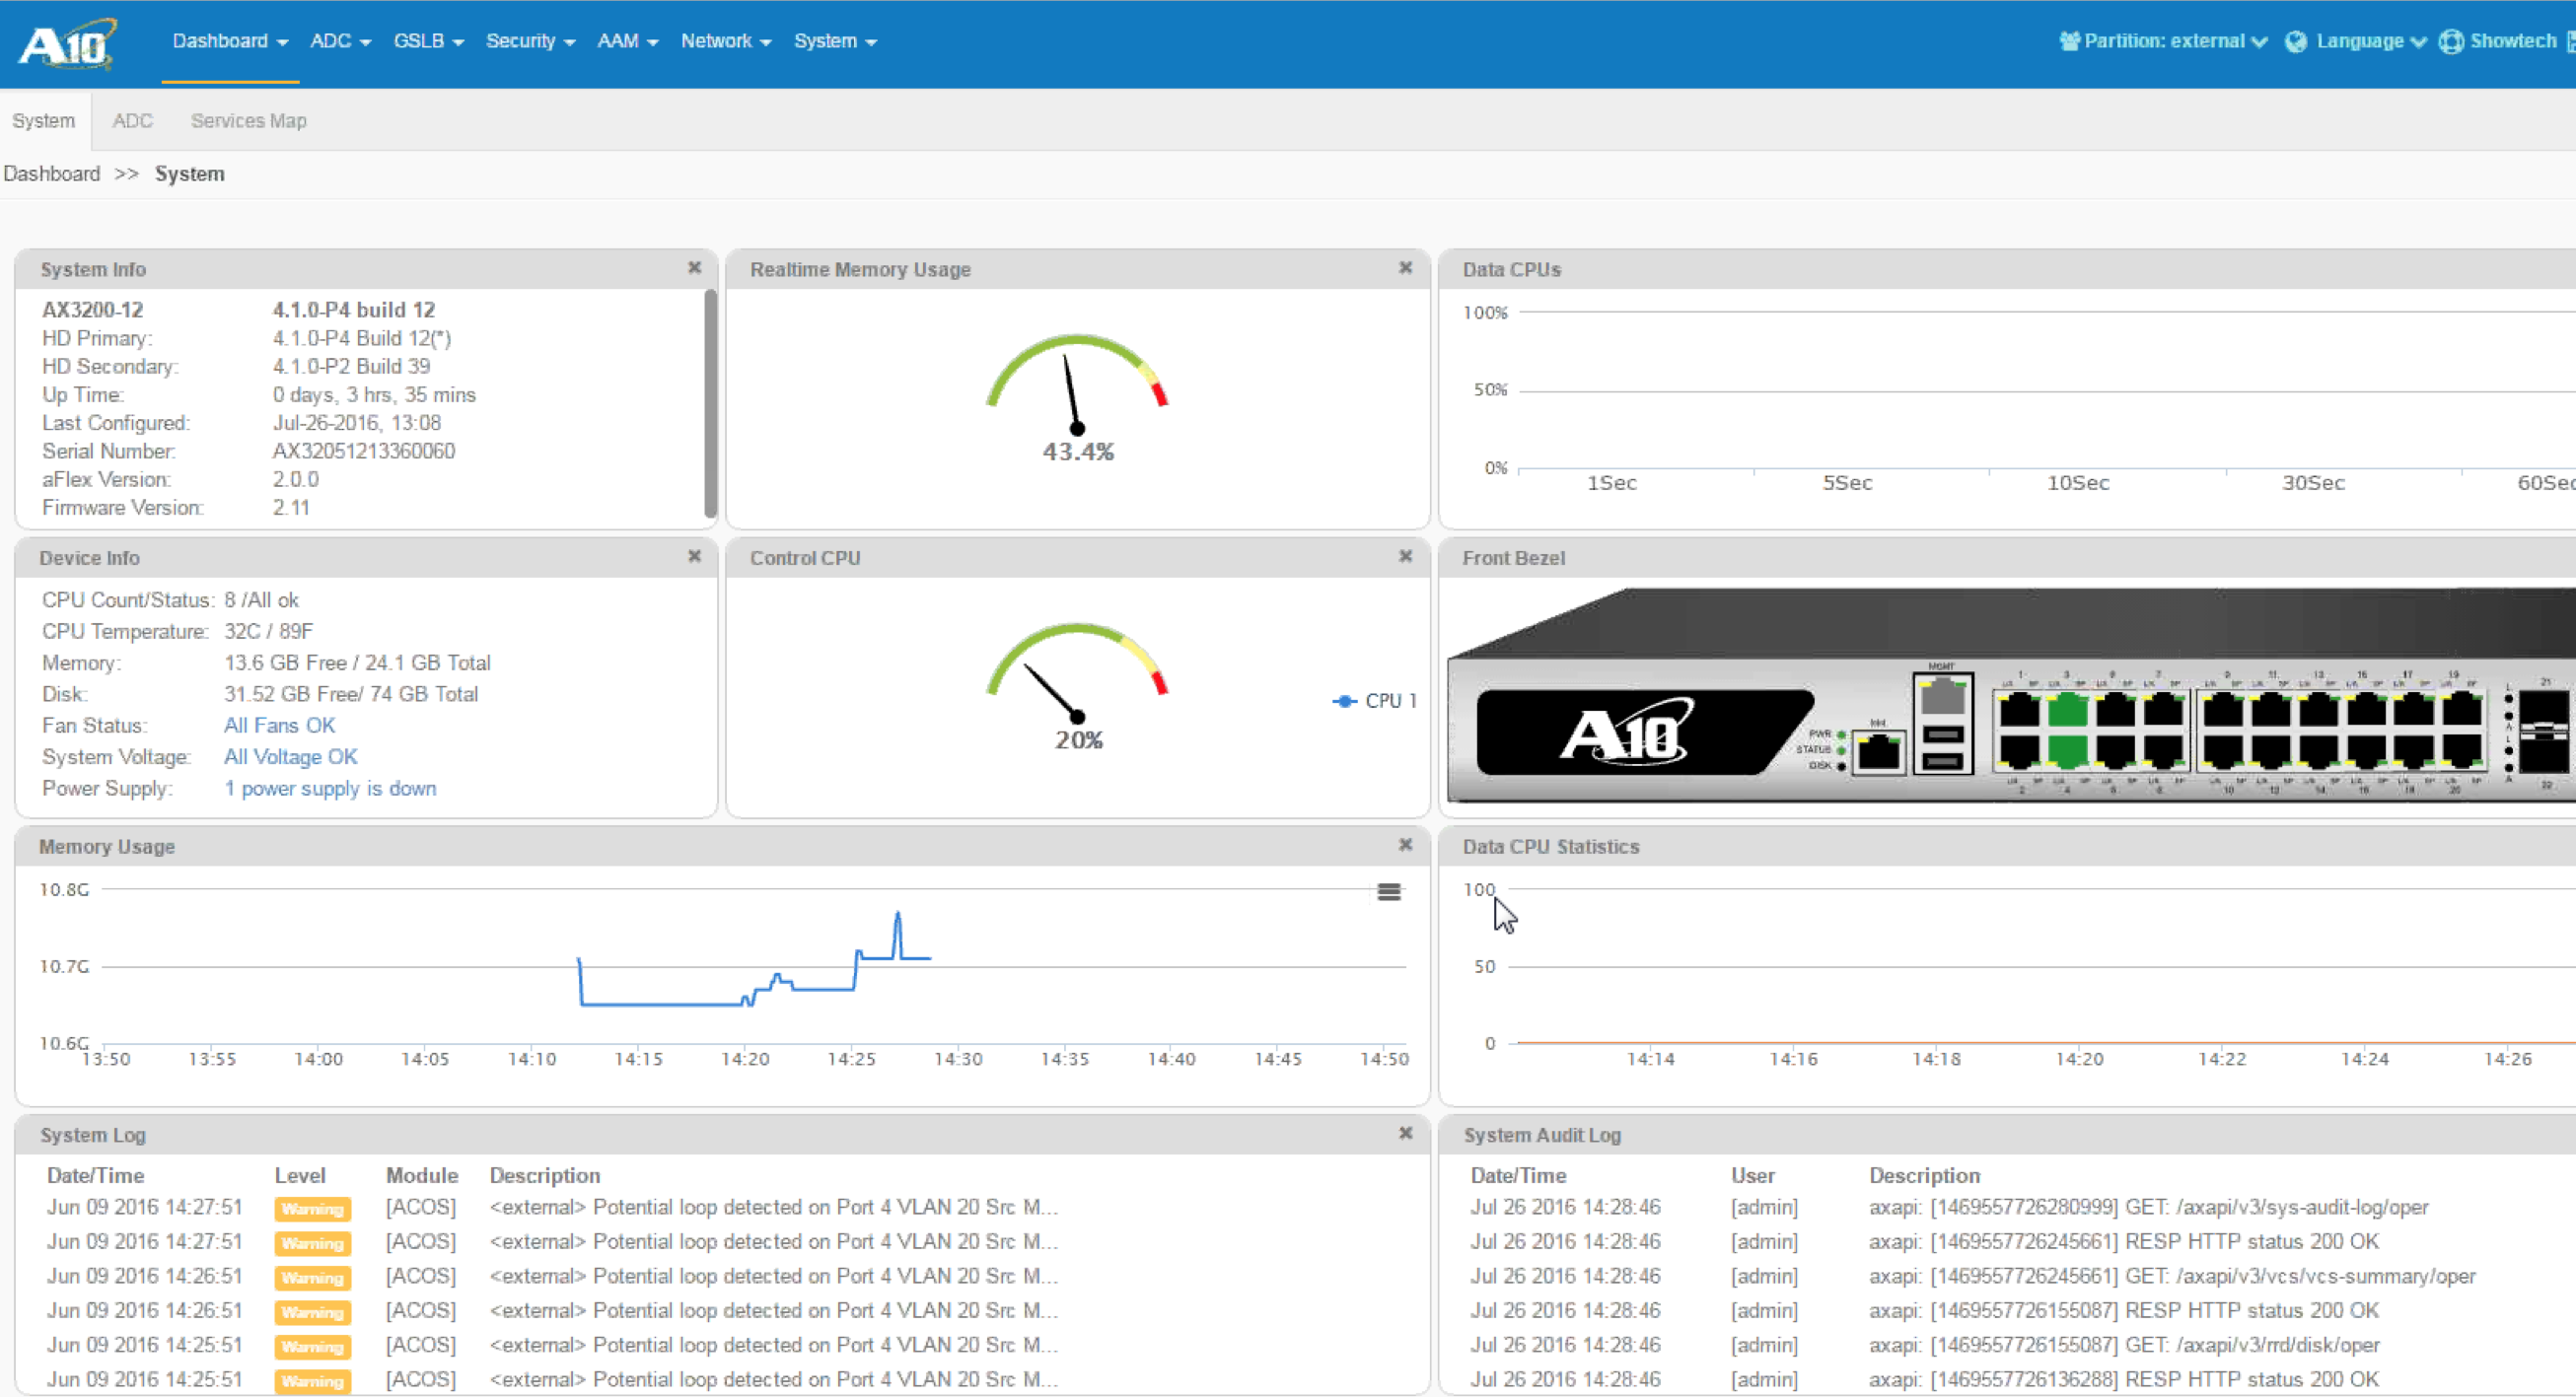Close the System Log panel
This screenshot has width=2576, height=1397.
tap(1405, 1133)
